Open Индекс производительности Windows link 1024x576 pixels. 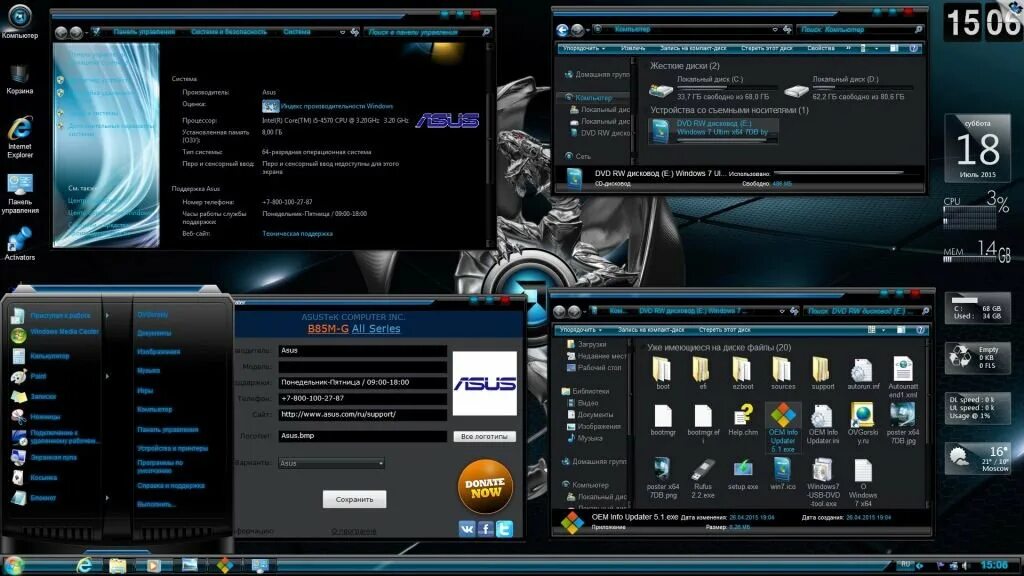[x=337, y=106]
